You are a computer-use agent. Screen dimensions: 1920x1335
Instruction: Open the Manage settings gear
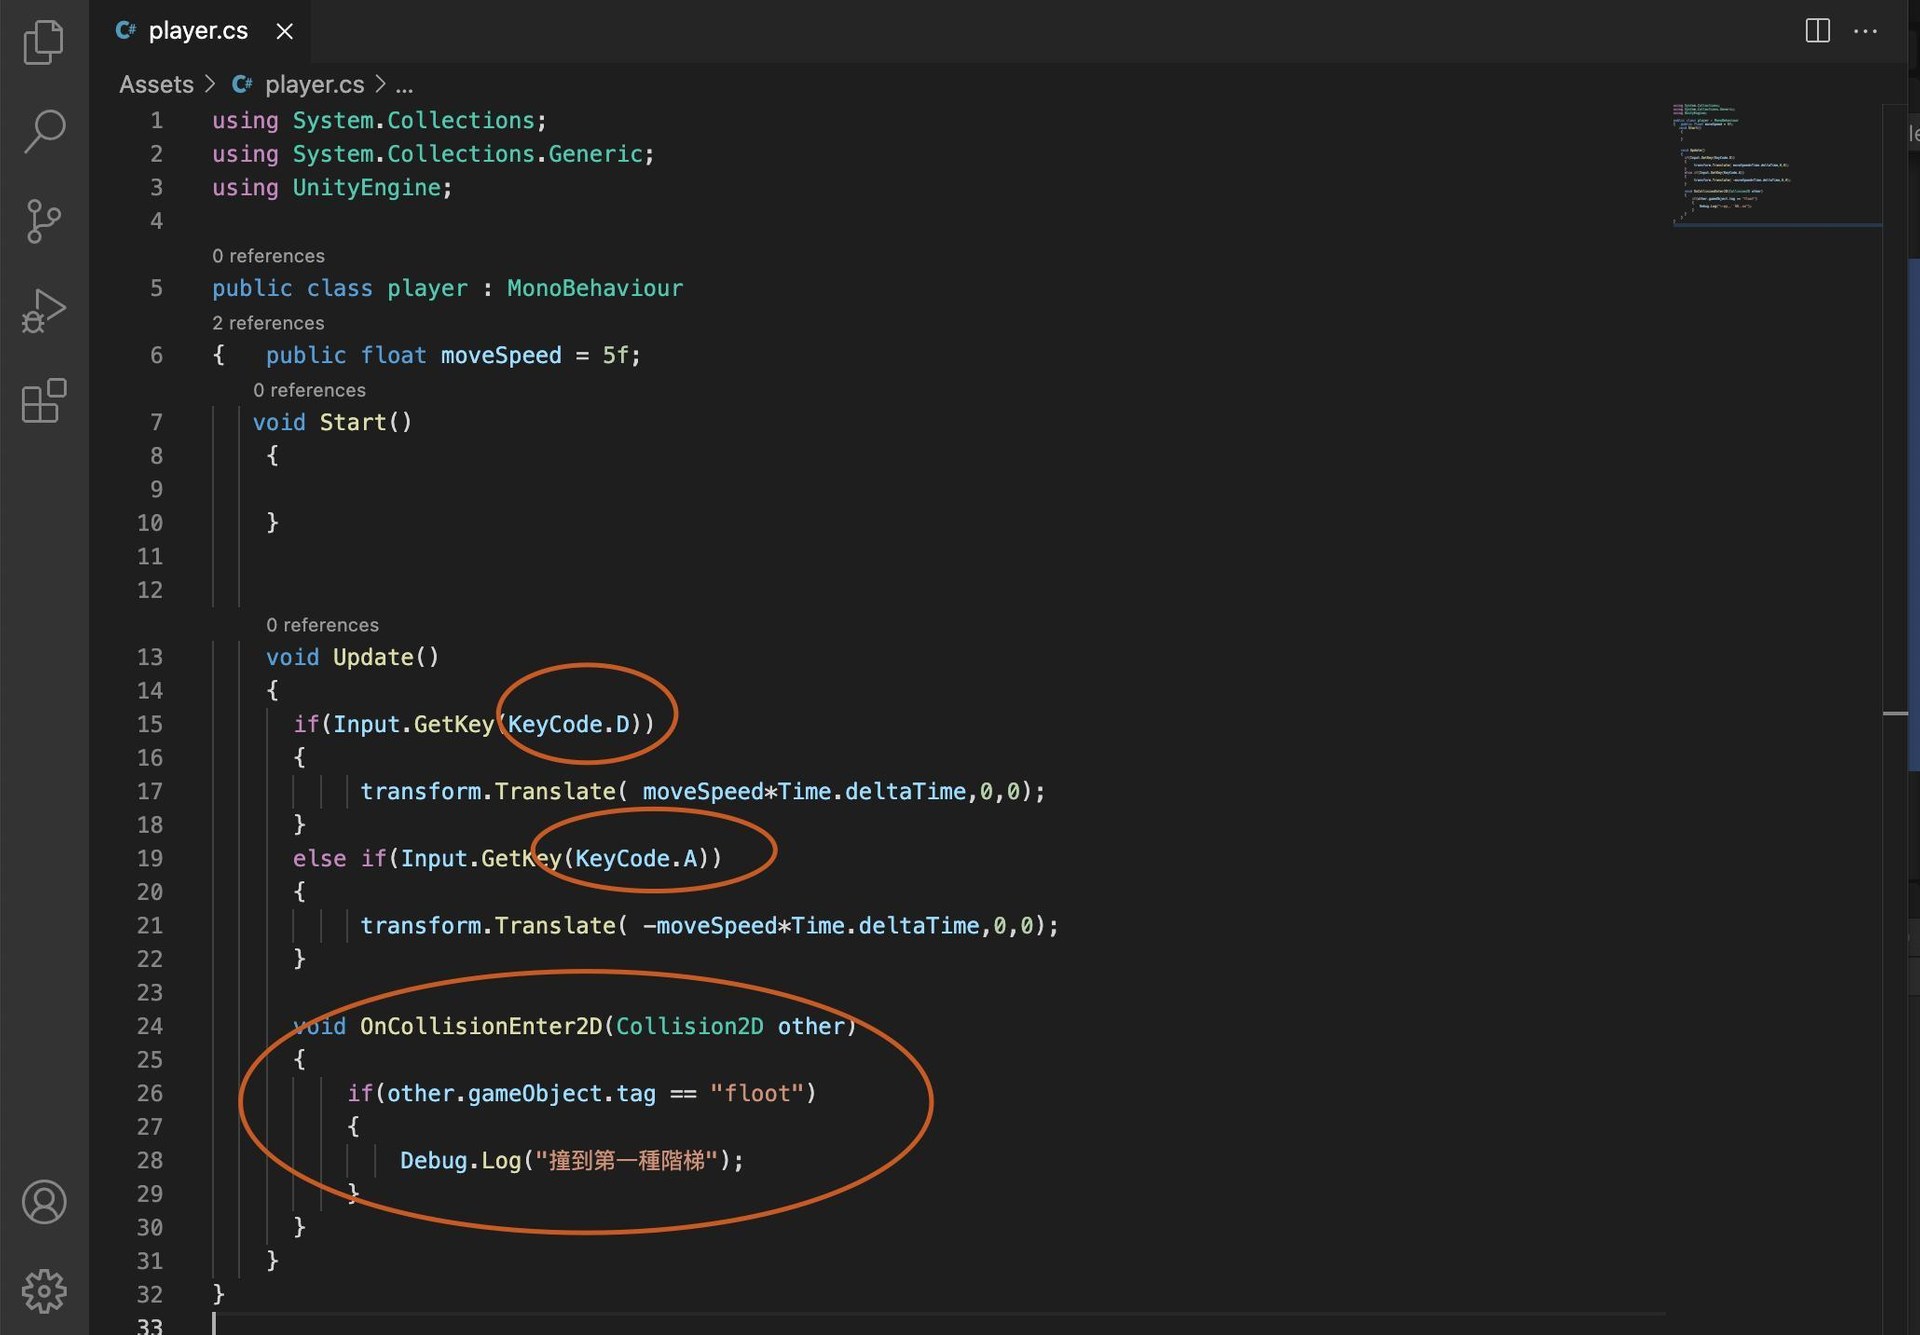pyautogui.click(x=44, y=1291)
